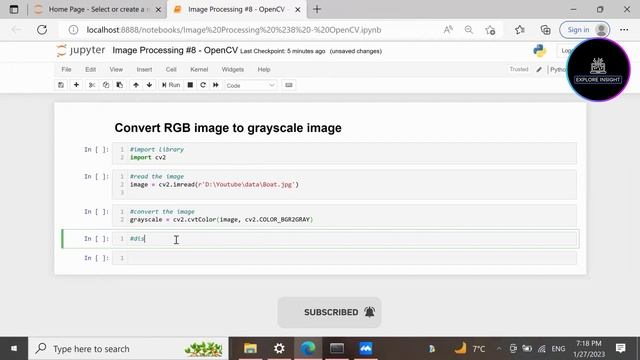
Task: Click the cv2.imread code cell
Action: tap(344, 184)
